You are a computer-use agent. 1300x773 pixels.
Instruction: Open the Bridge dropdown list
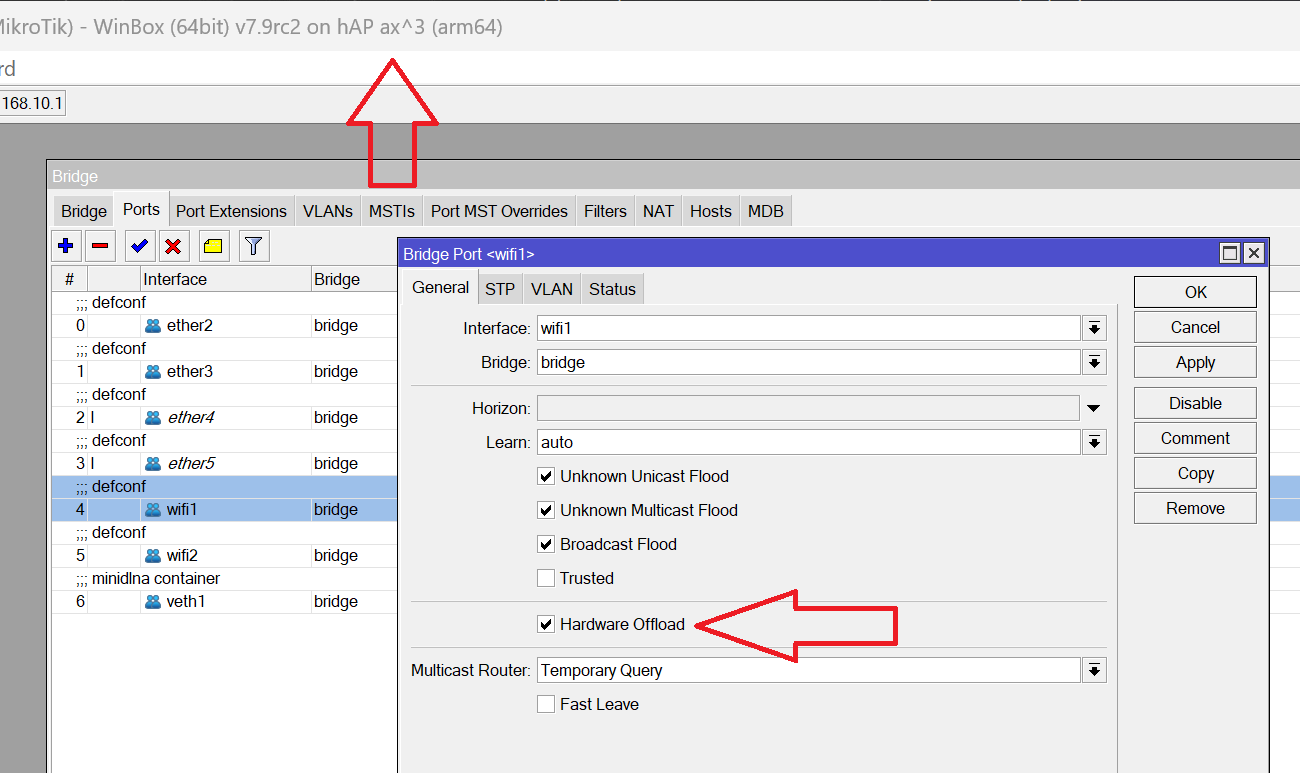(1095, 362)
